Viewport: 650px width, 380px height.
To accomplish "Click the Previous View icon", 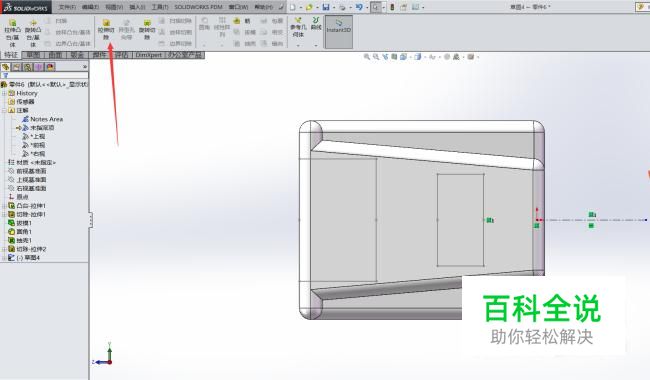I will 385,57.
